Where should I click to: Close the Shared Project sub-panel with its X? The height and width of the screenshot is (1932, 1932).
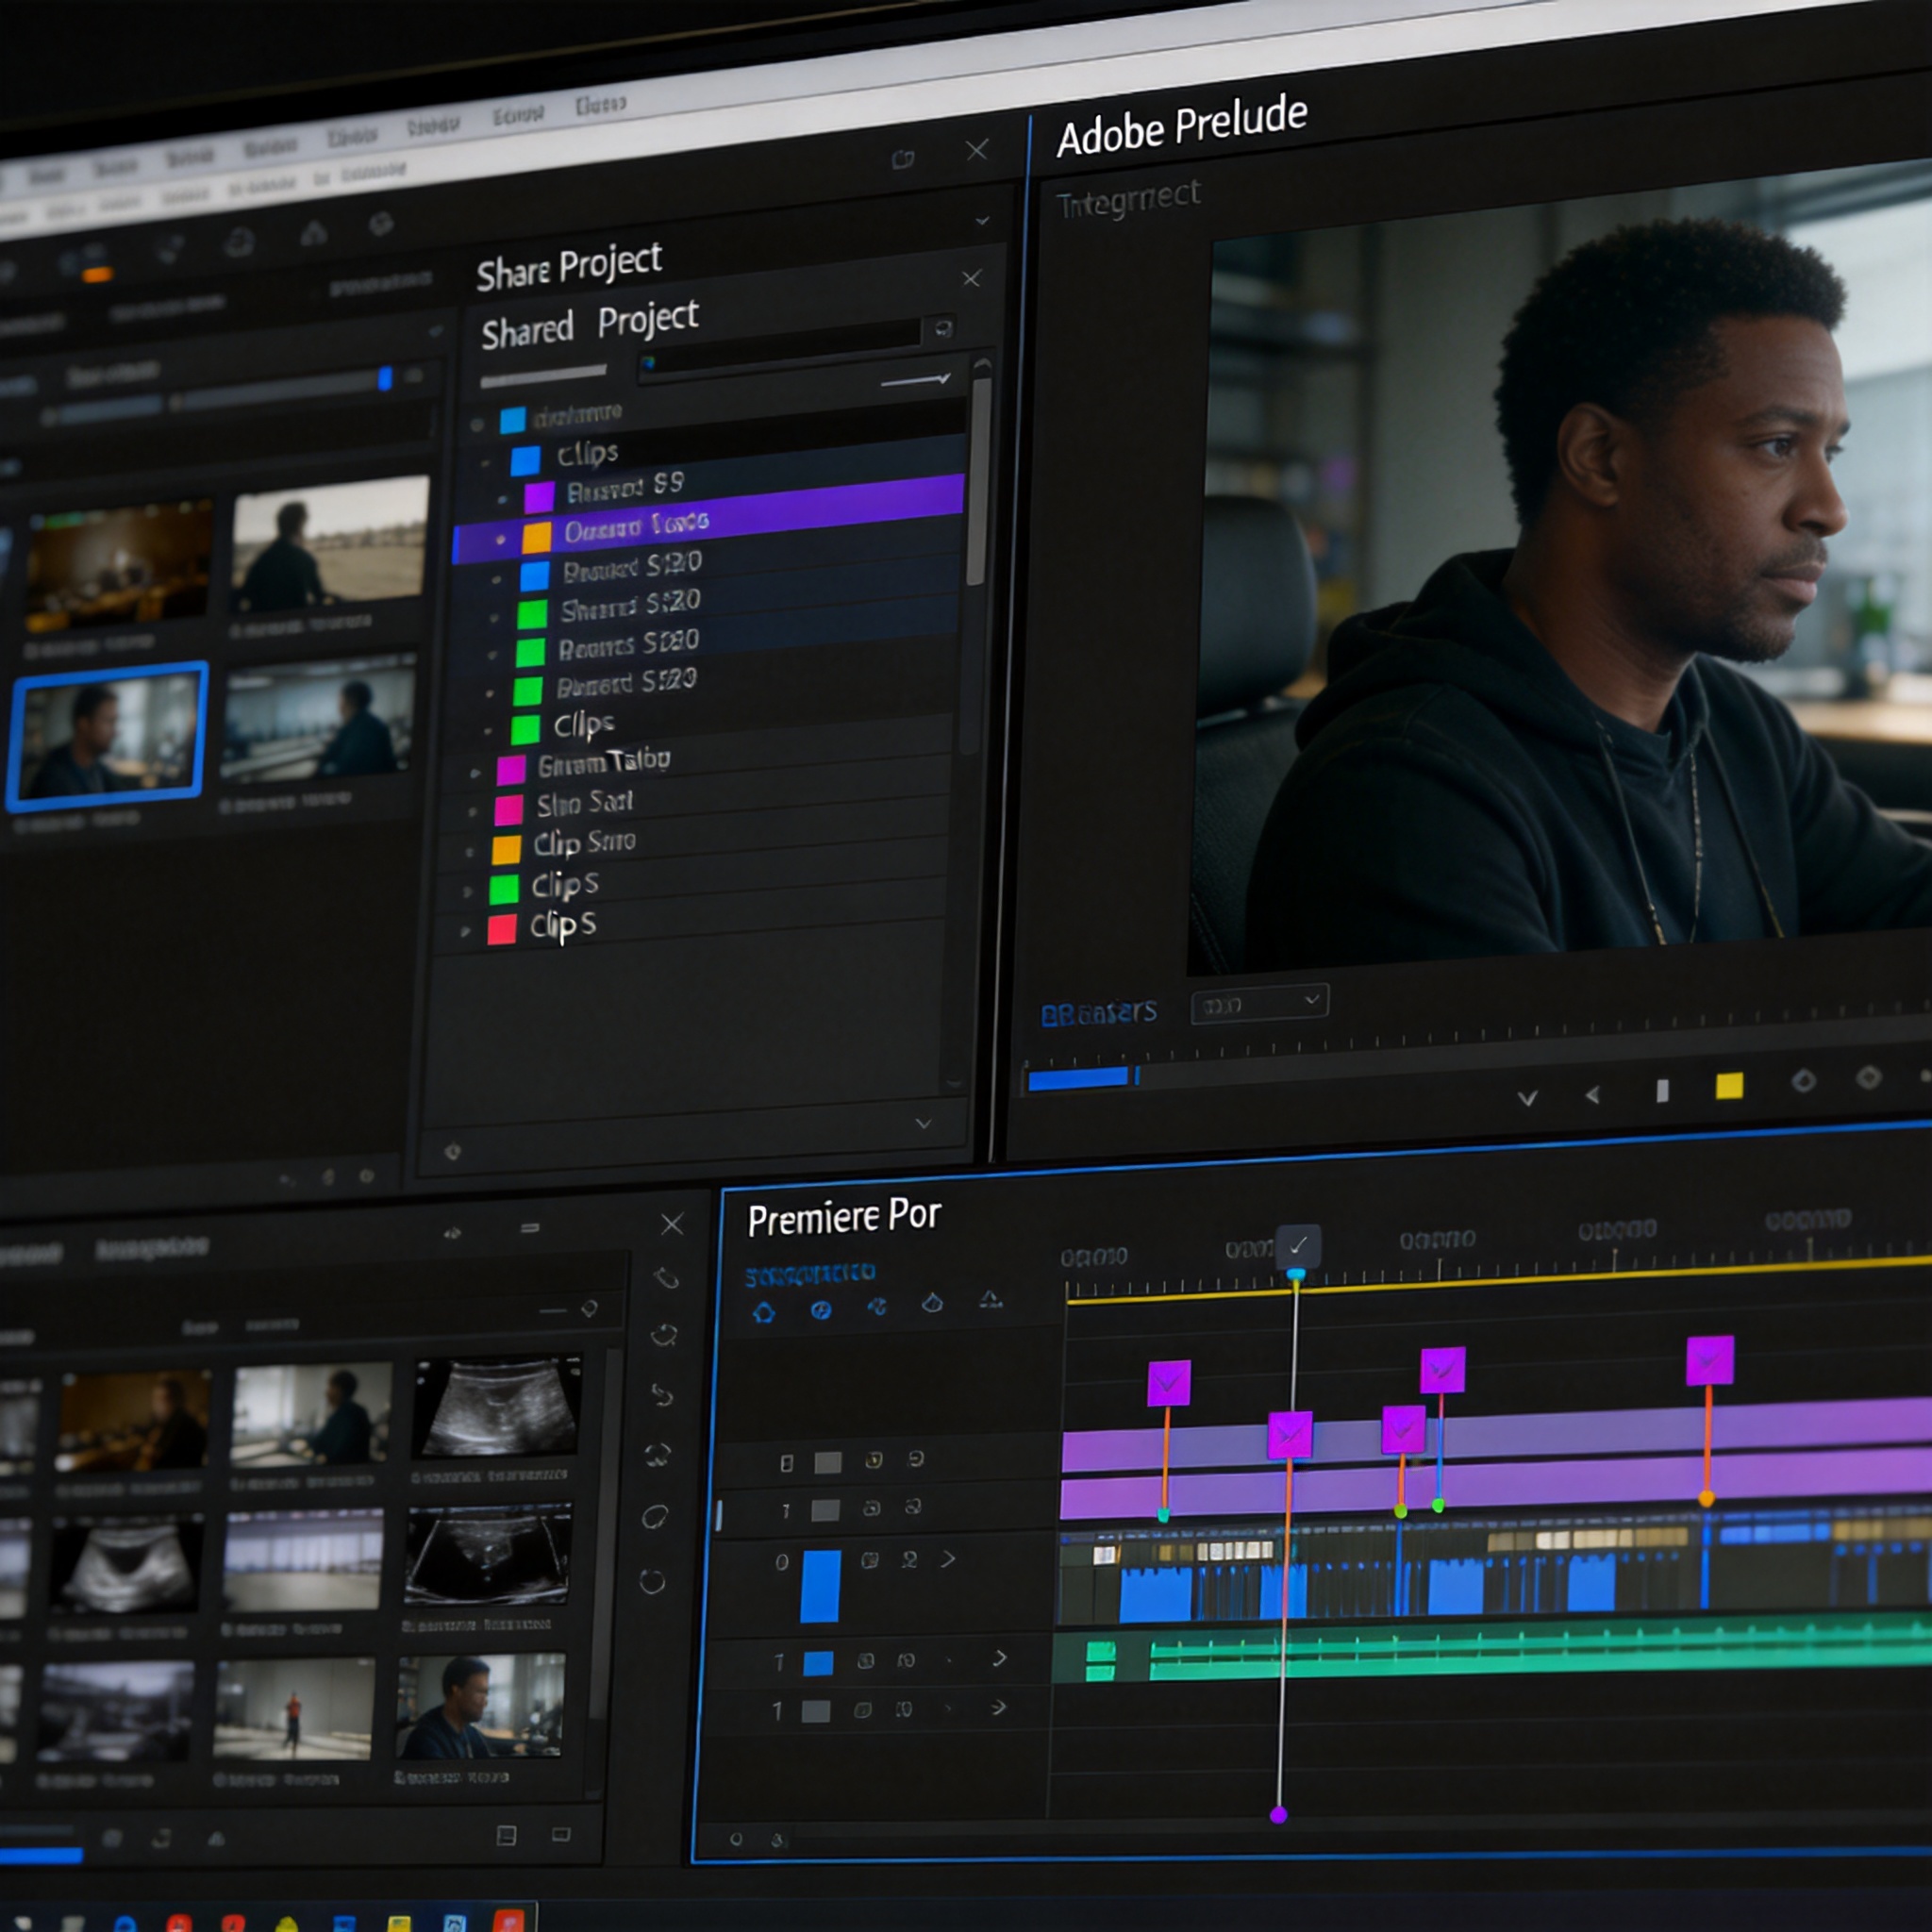(x=971, y=278)
